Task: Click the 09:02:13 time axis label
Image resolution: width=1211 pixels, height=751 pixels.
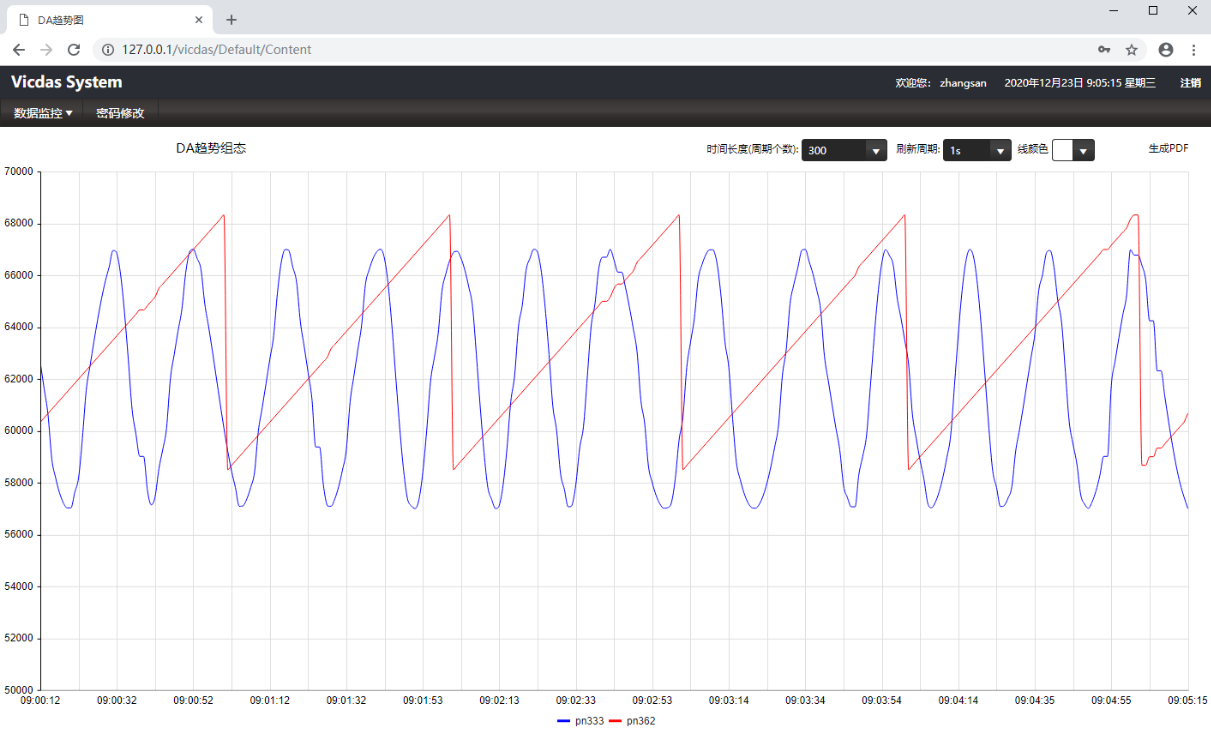Action: pos(499,701)
